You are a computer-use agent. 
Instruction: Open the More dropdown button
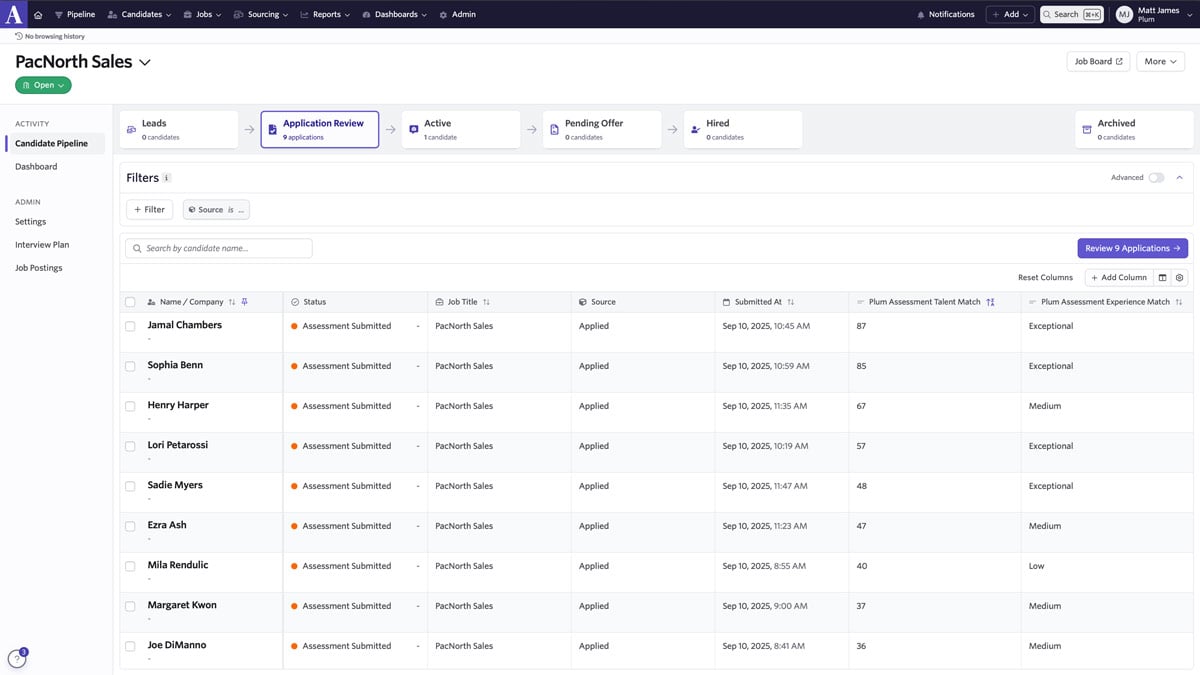pyautogui.click(x=1160, y=61)
